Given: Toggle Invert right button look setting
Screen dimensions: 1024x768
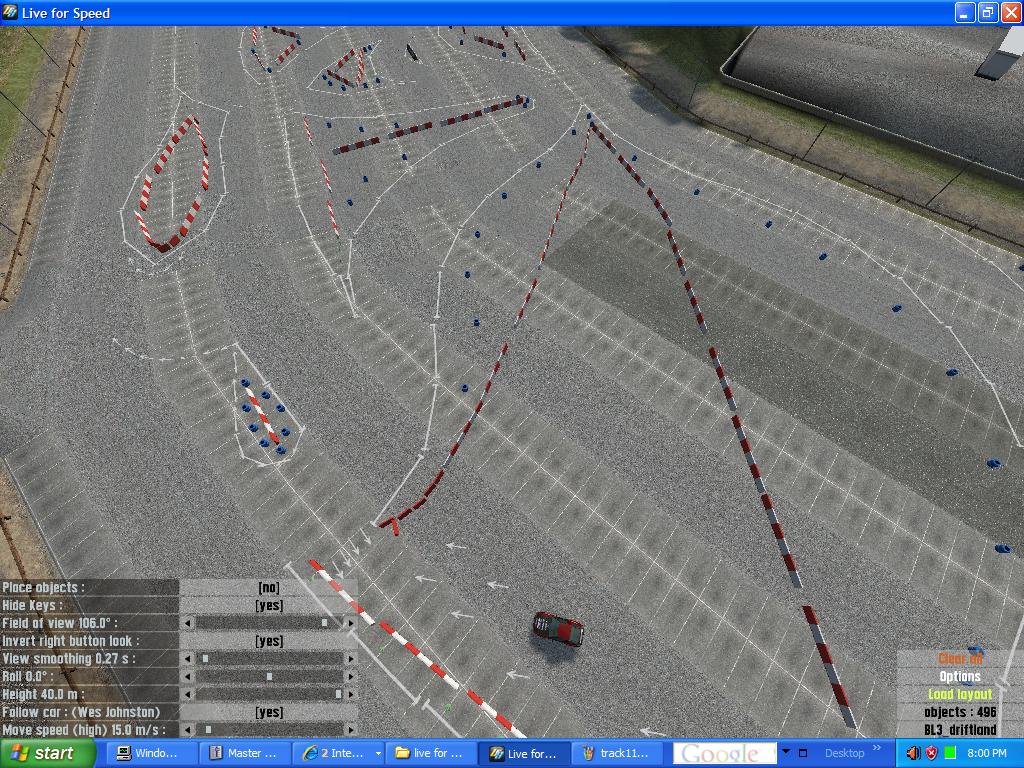Looking at the screenshot, I should pos(269,641).
